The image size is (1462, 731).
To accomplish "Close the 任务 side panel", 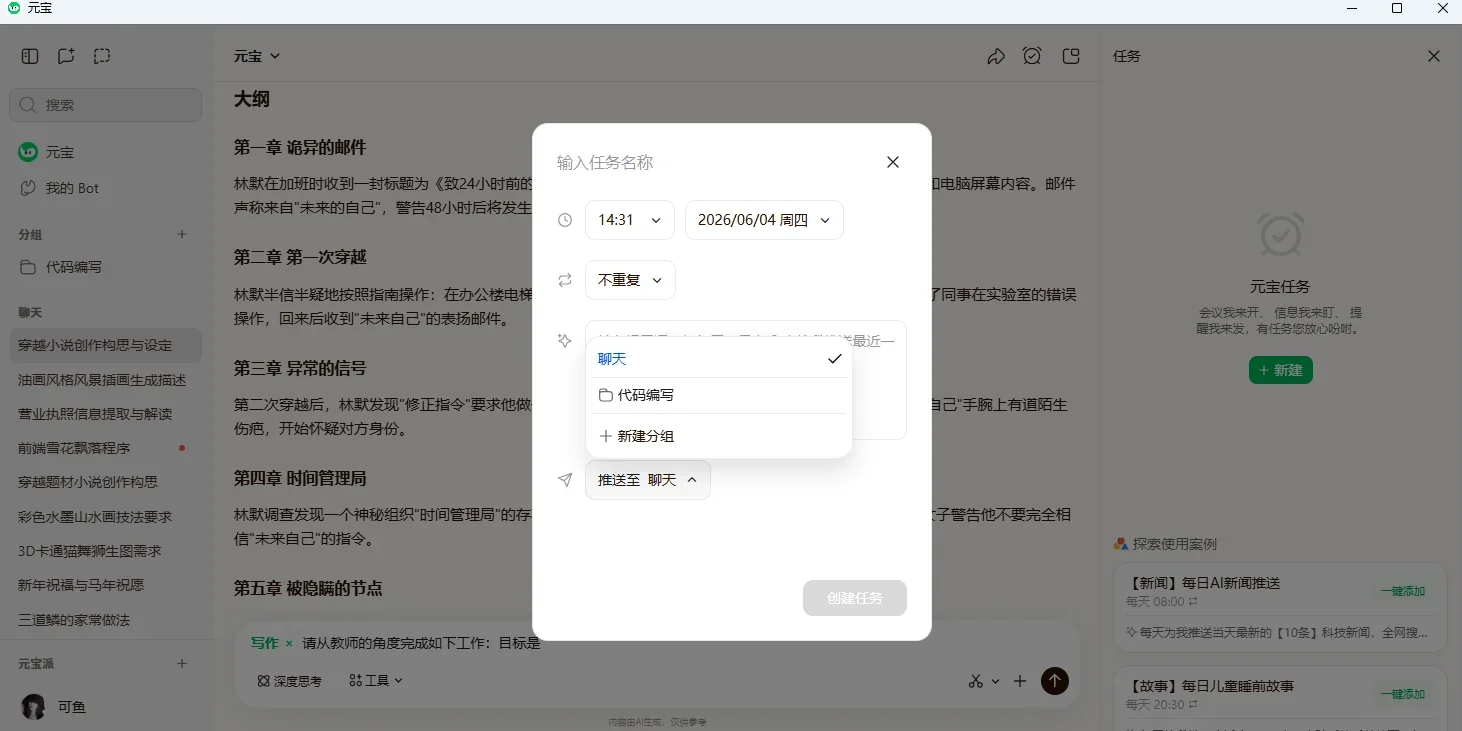I will pyautogui.click(x=1434, y=56).
